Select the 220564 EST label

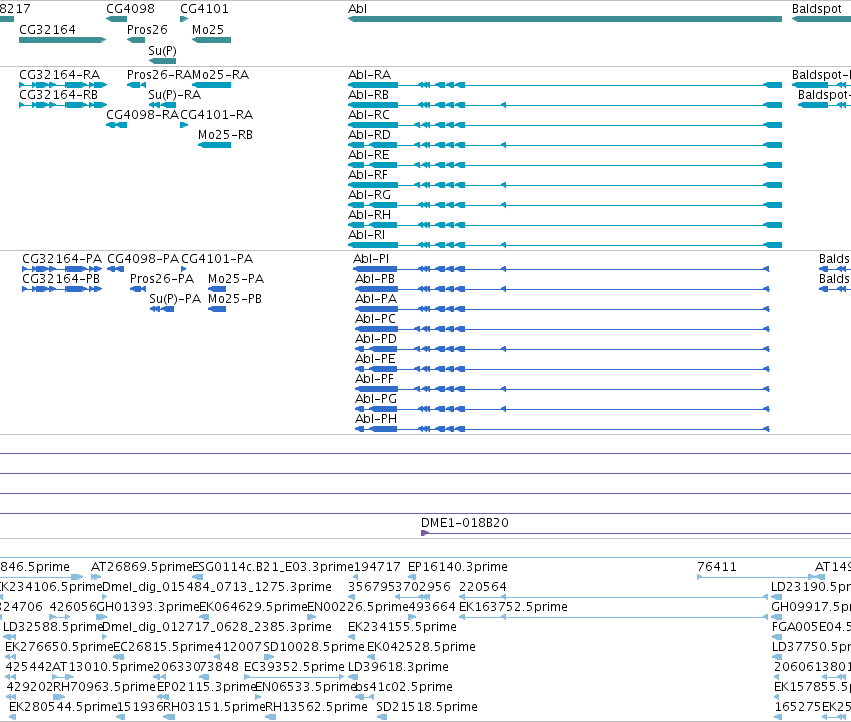click(x=483, y=587)
